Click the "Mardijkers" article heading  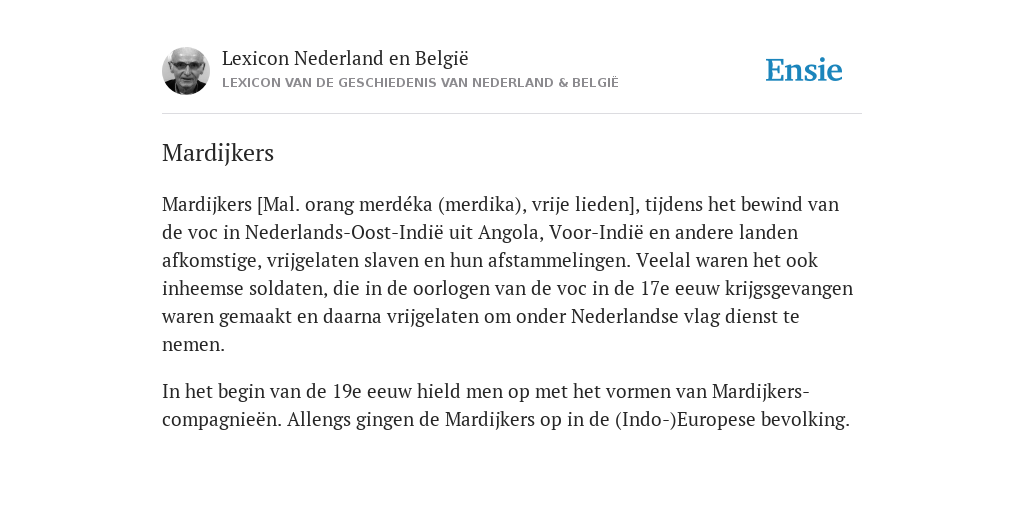[x=217, y=153]
